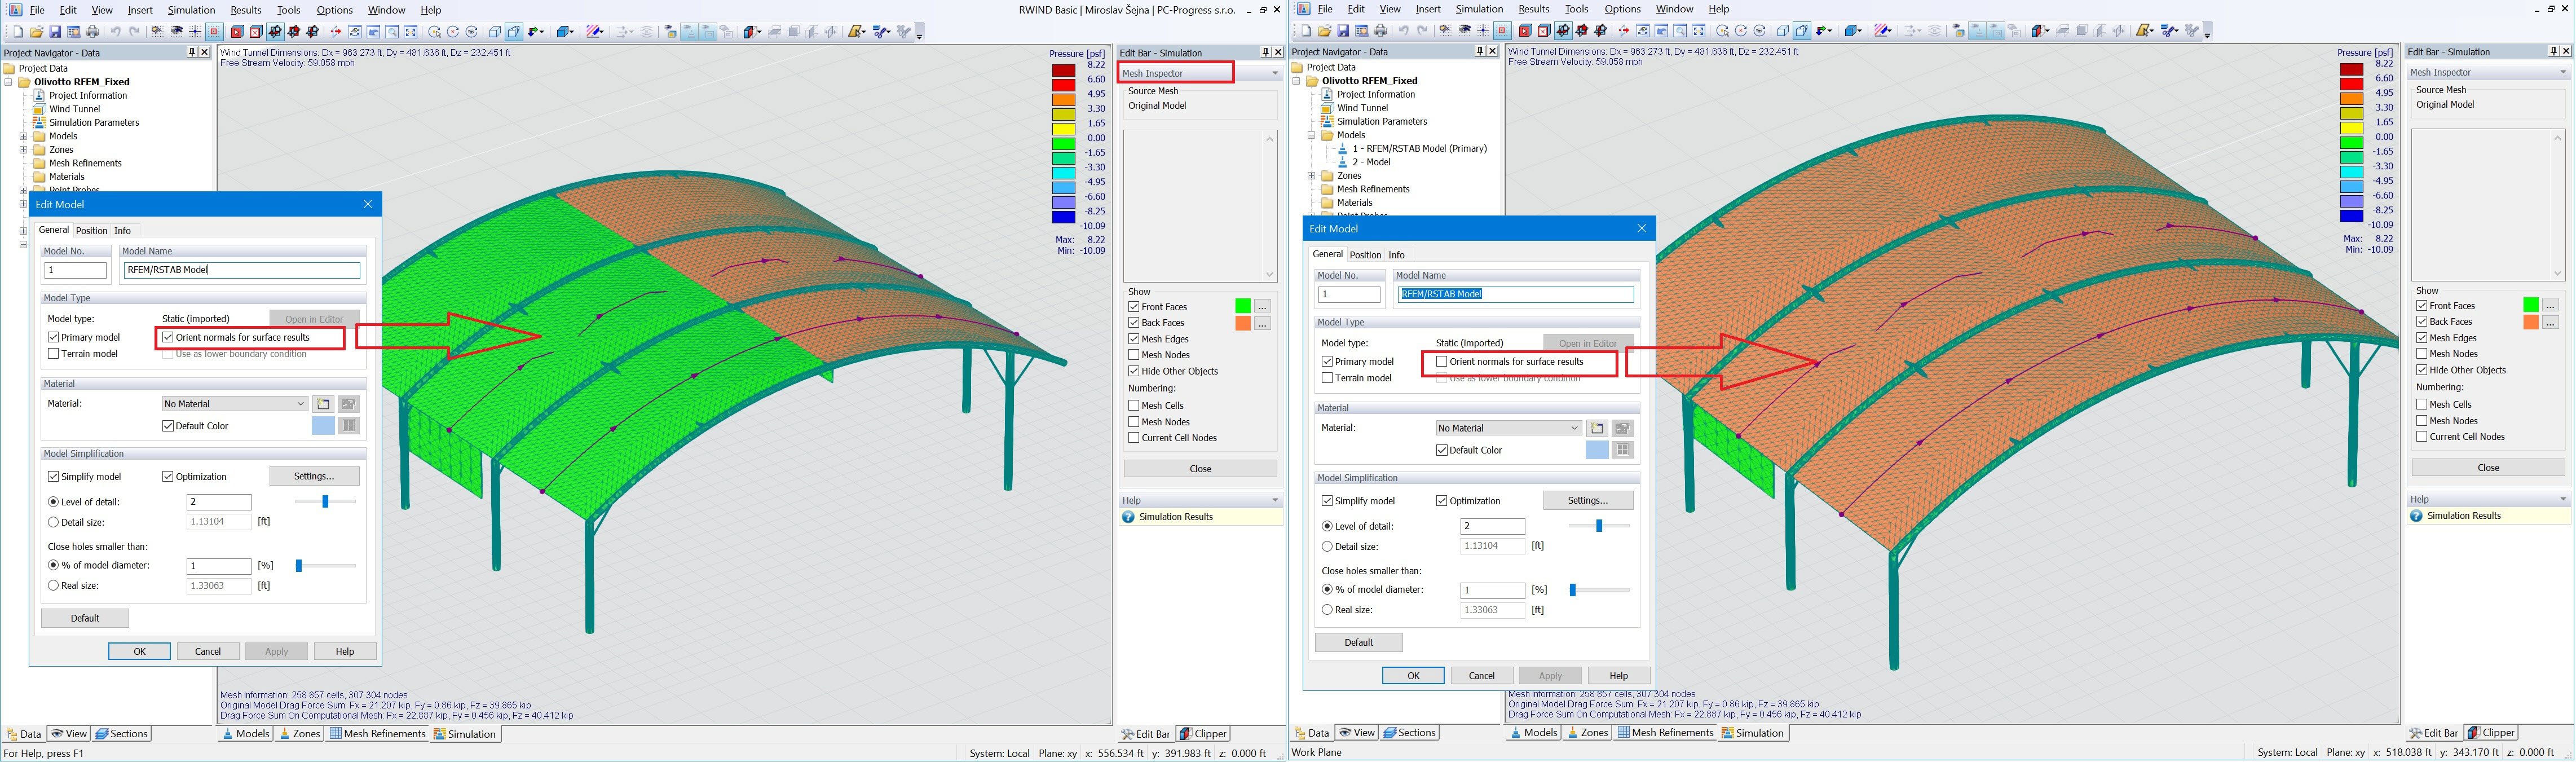Open Material dropdown in left Edit Model dialog
This screenshot has height=762, width=2576.
click(x=300, y=404)
